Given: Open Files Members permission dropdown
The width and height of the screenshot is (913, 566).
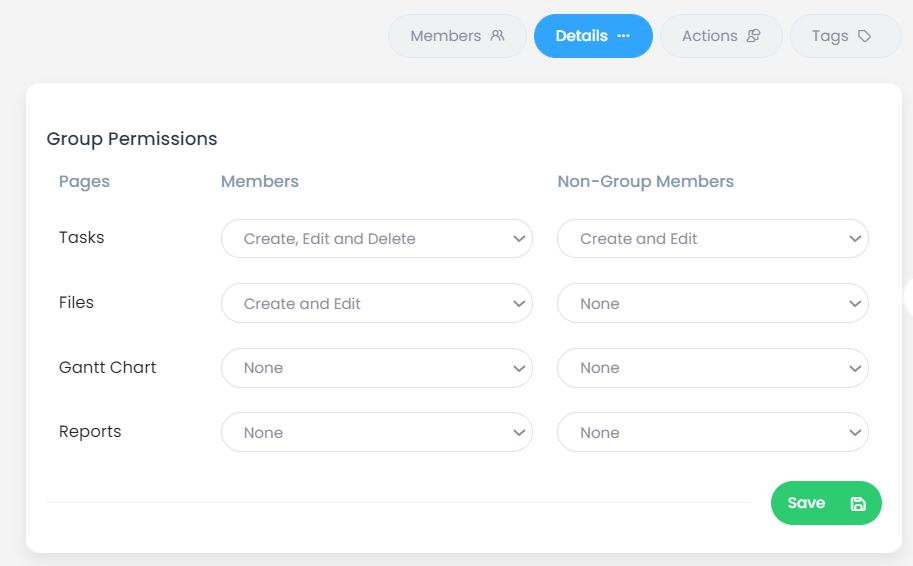Looking at the screenshot, I should click(377, 303).
